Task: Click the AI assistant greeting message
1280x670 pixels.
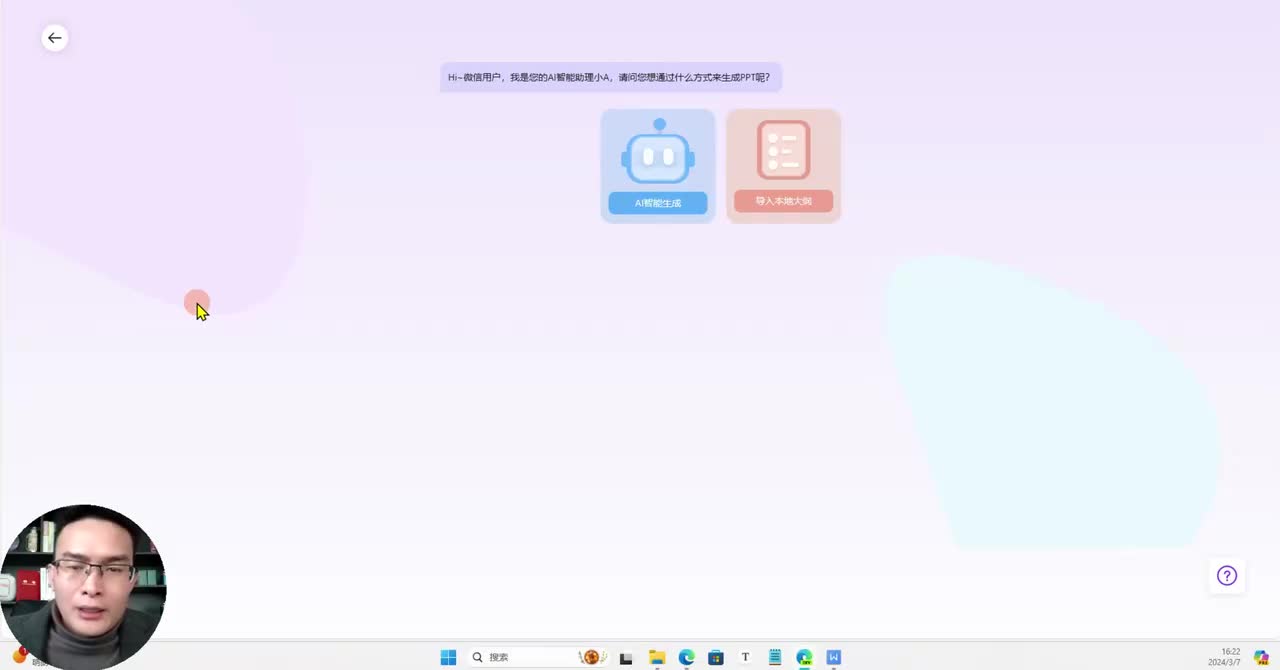Action: click(610, 77)
